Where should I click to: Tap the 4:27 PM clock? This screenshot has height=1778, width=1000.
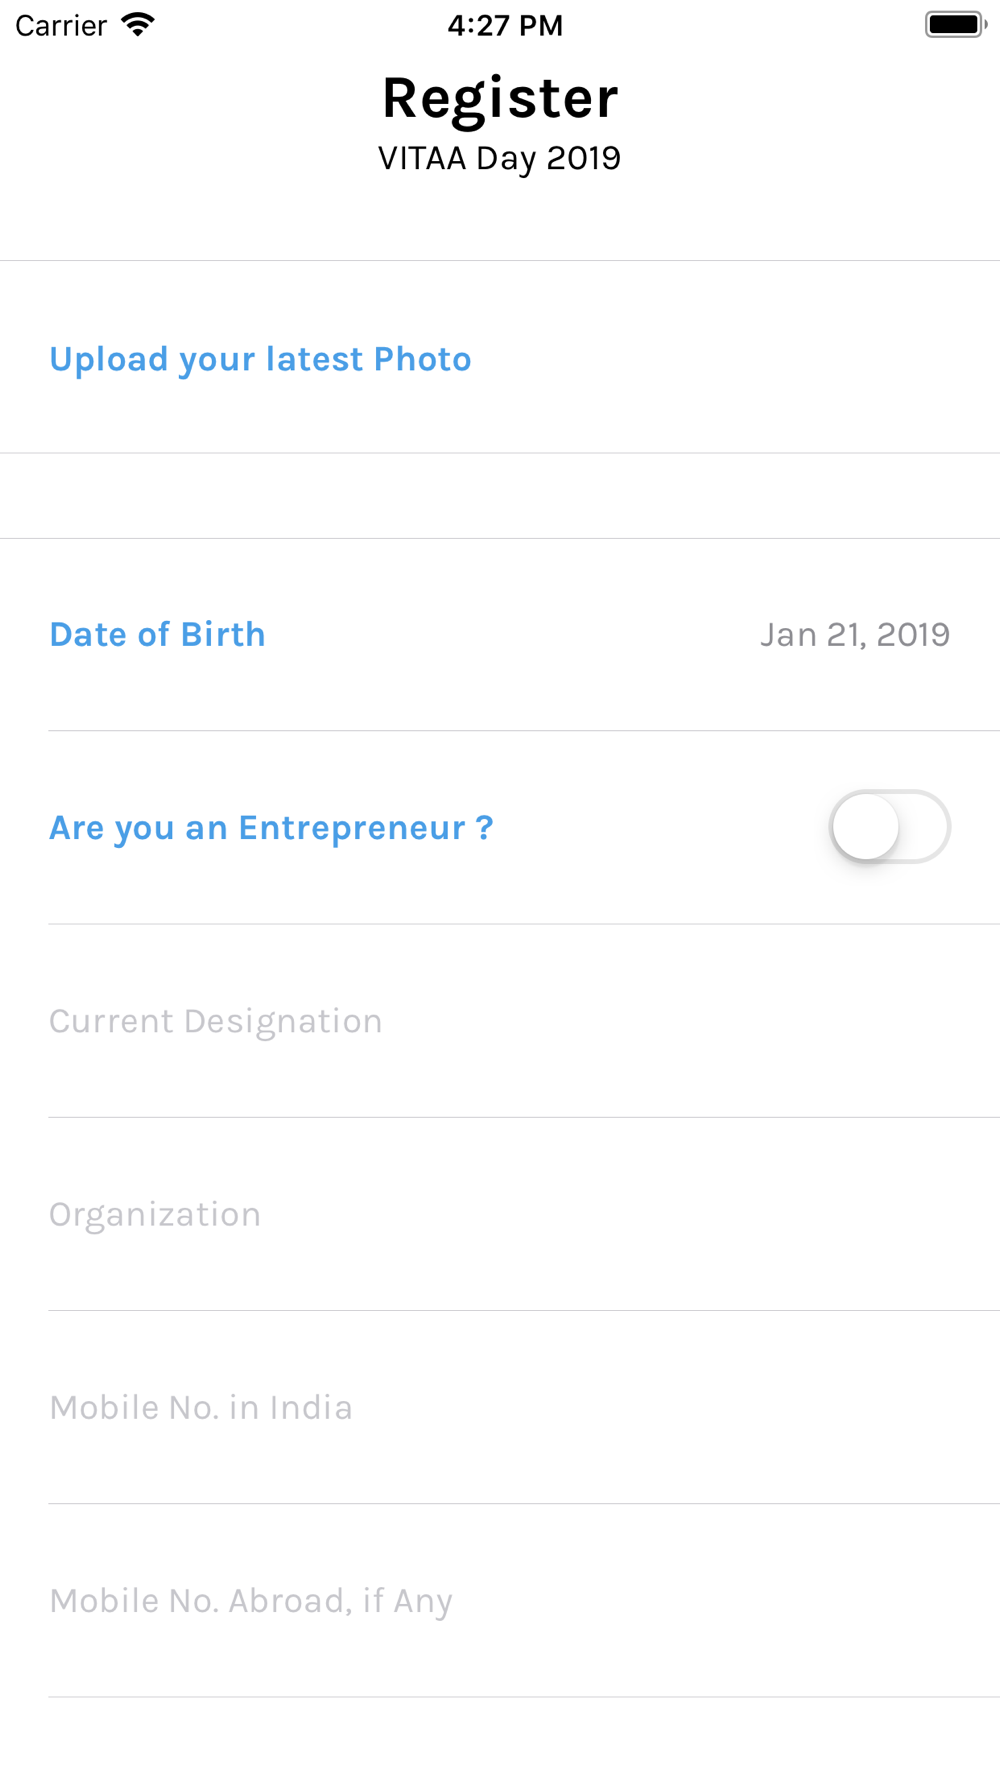click(x=505, y=25)
